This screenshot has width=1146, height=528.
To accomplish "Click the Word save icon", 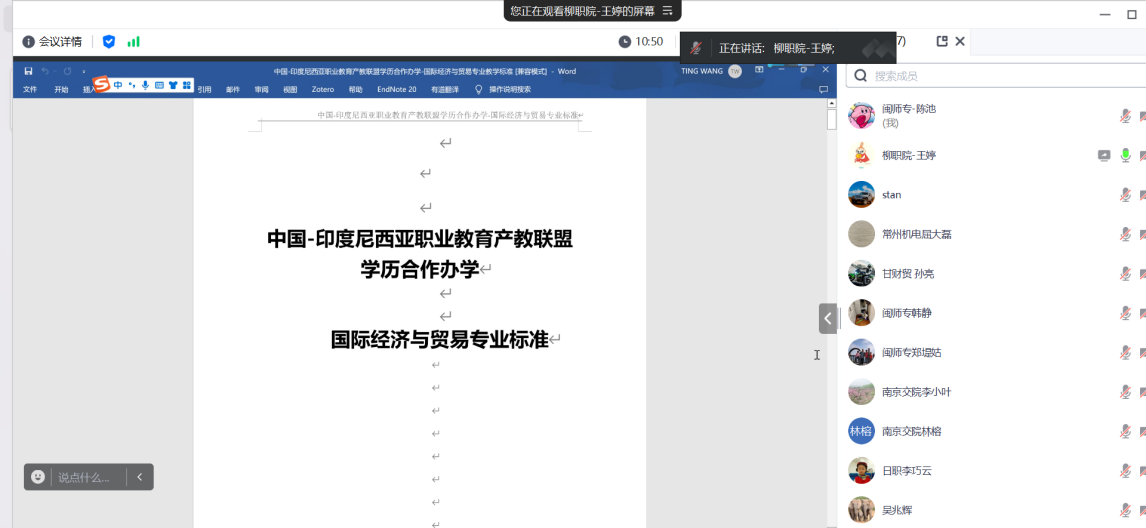I will point(28,71).
